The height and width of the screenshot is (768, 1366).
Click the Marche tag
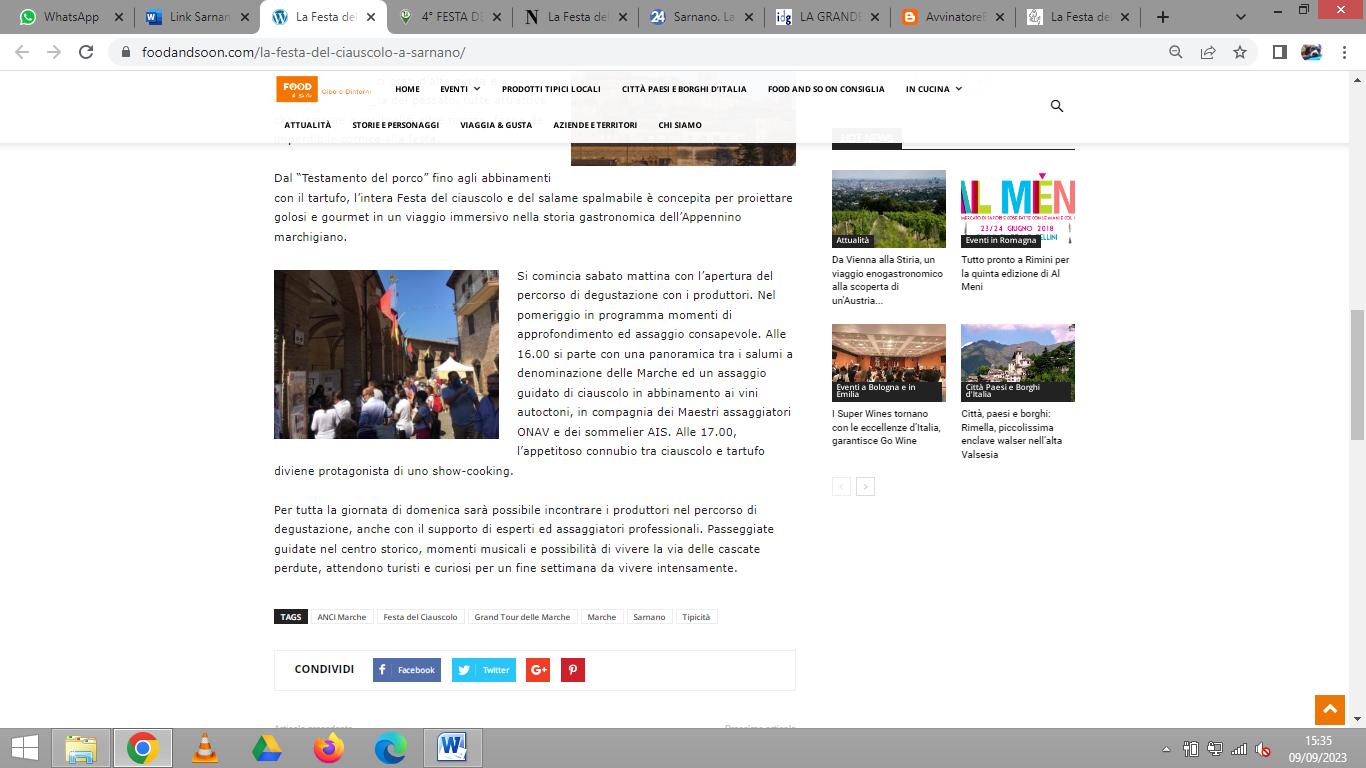[601, 617]
